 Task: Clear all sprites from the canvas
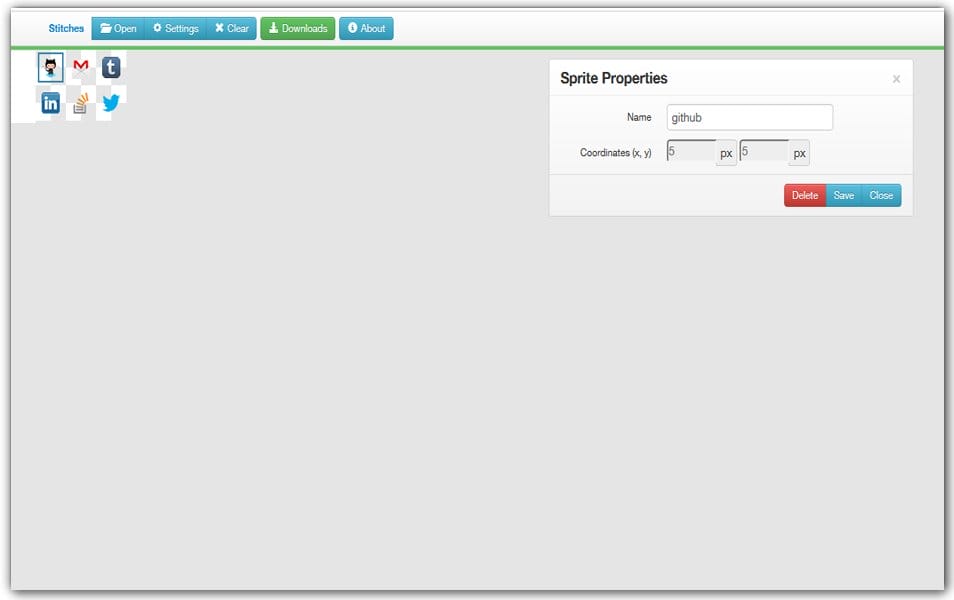(x=231, y=28)
